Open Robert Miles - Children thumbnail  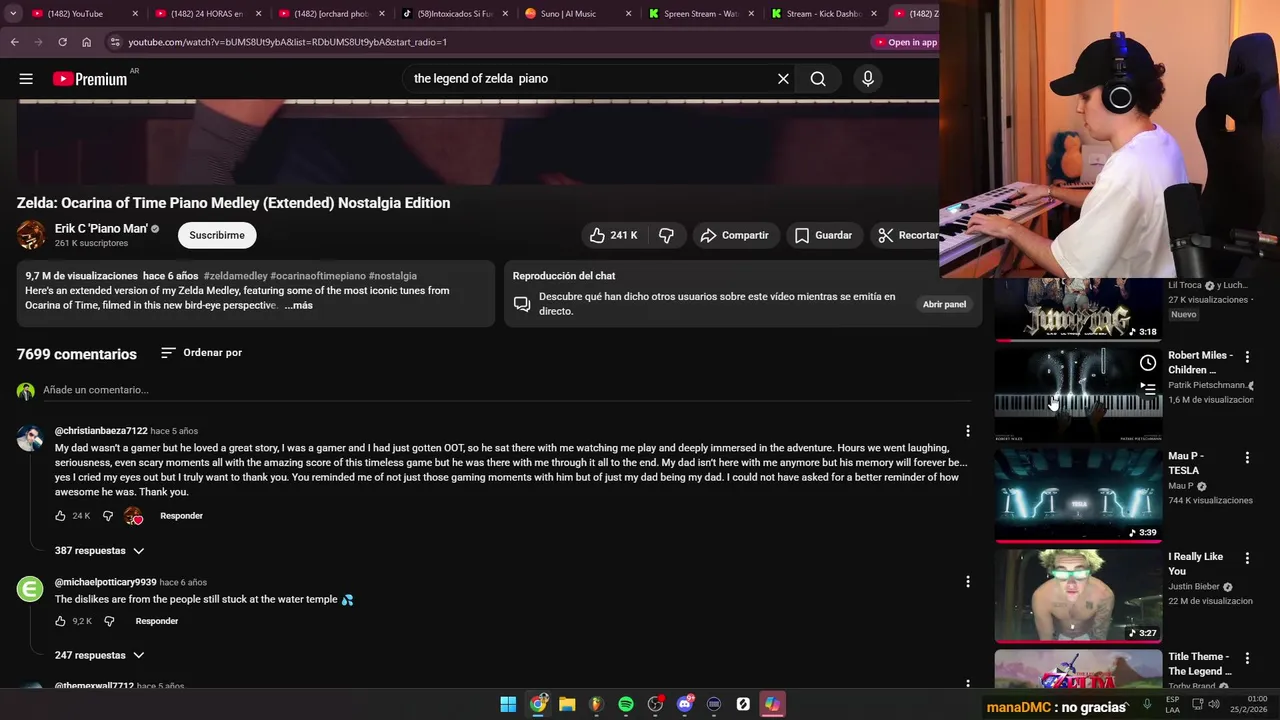(x=1078, y=394)
